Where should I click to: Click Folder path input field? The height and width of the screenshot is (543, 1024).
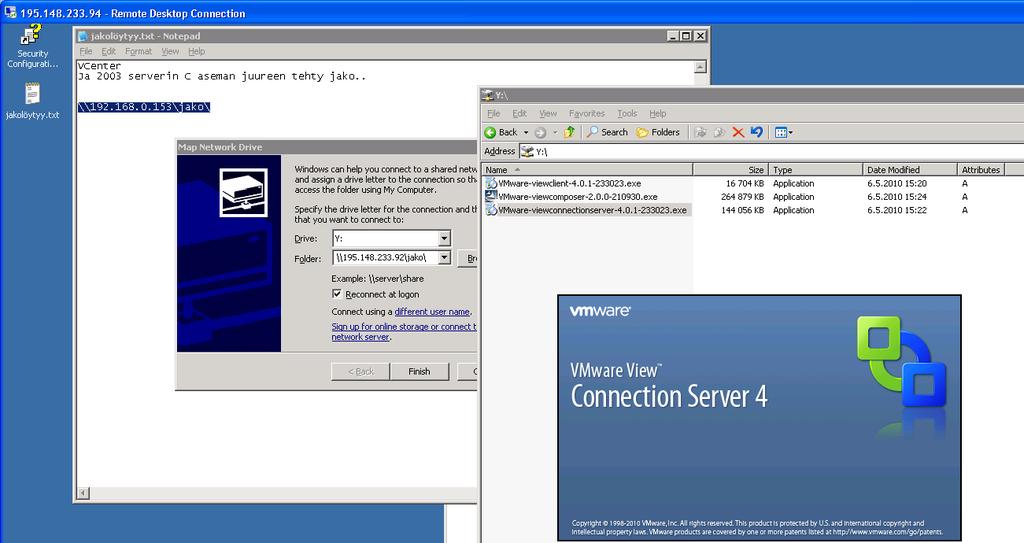tap(385, 257)
